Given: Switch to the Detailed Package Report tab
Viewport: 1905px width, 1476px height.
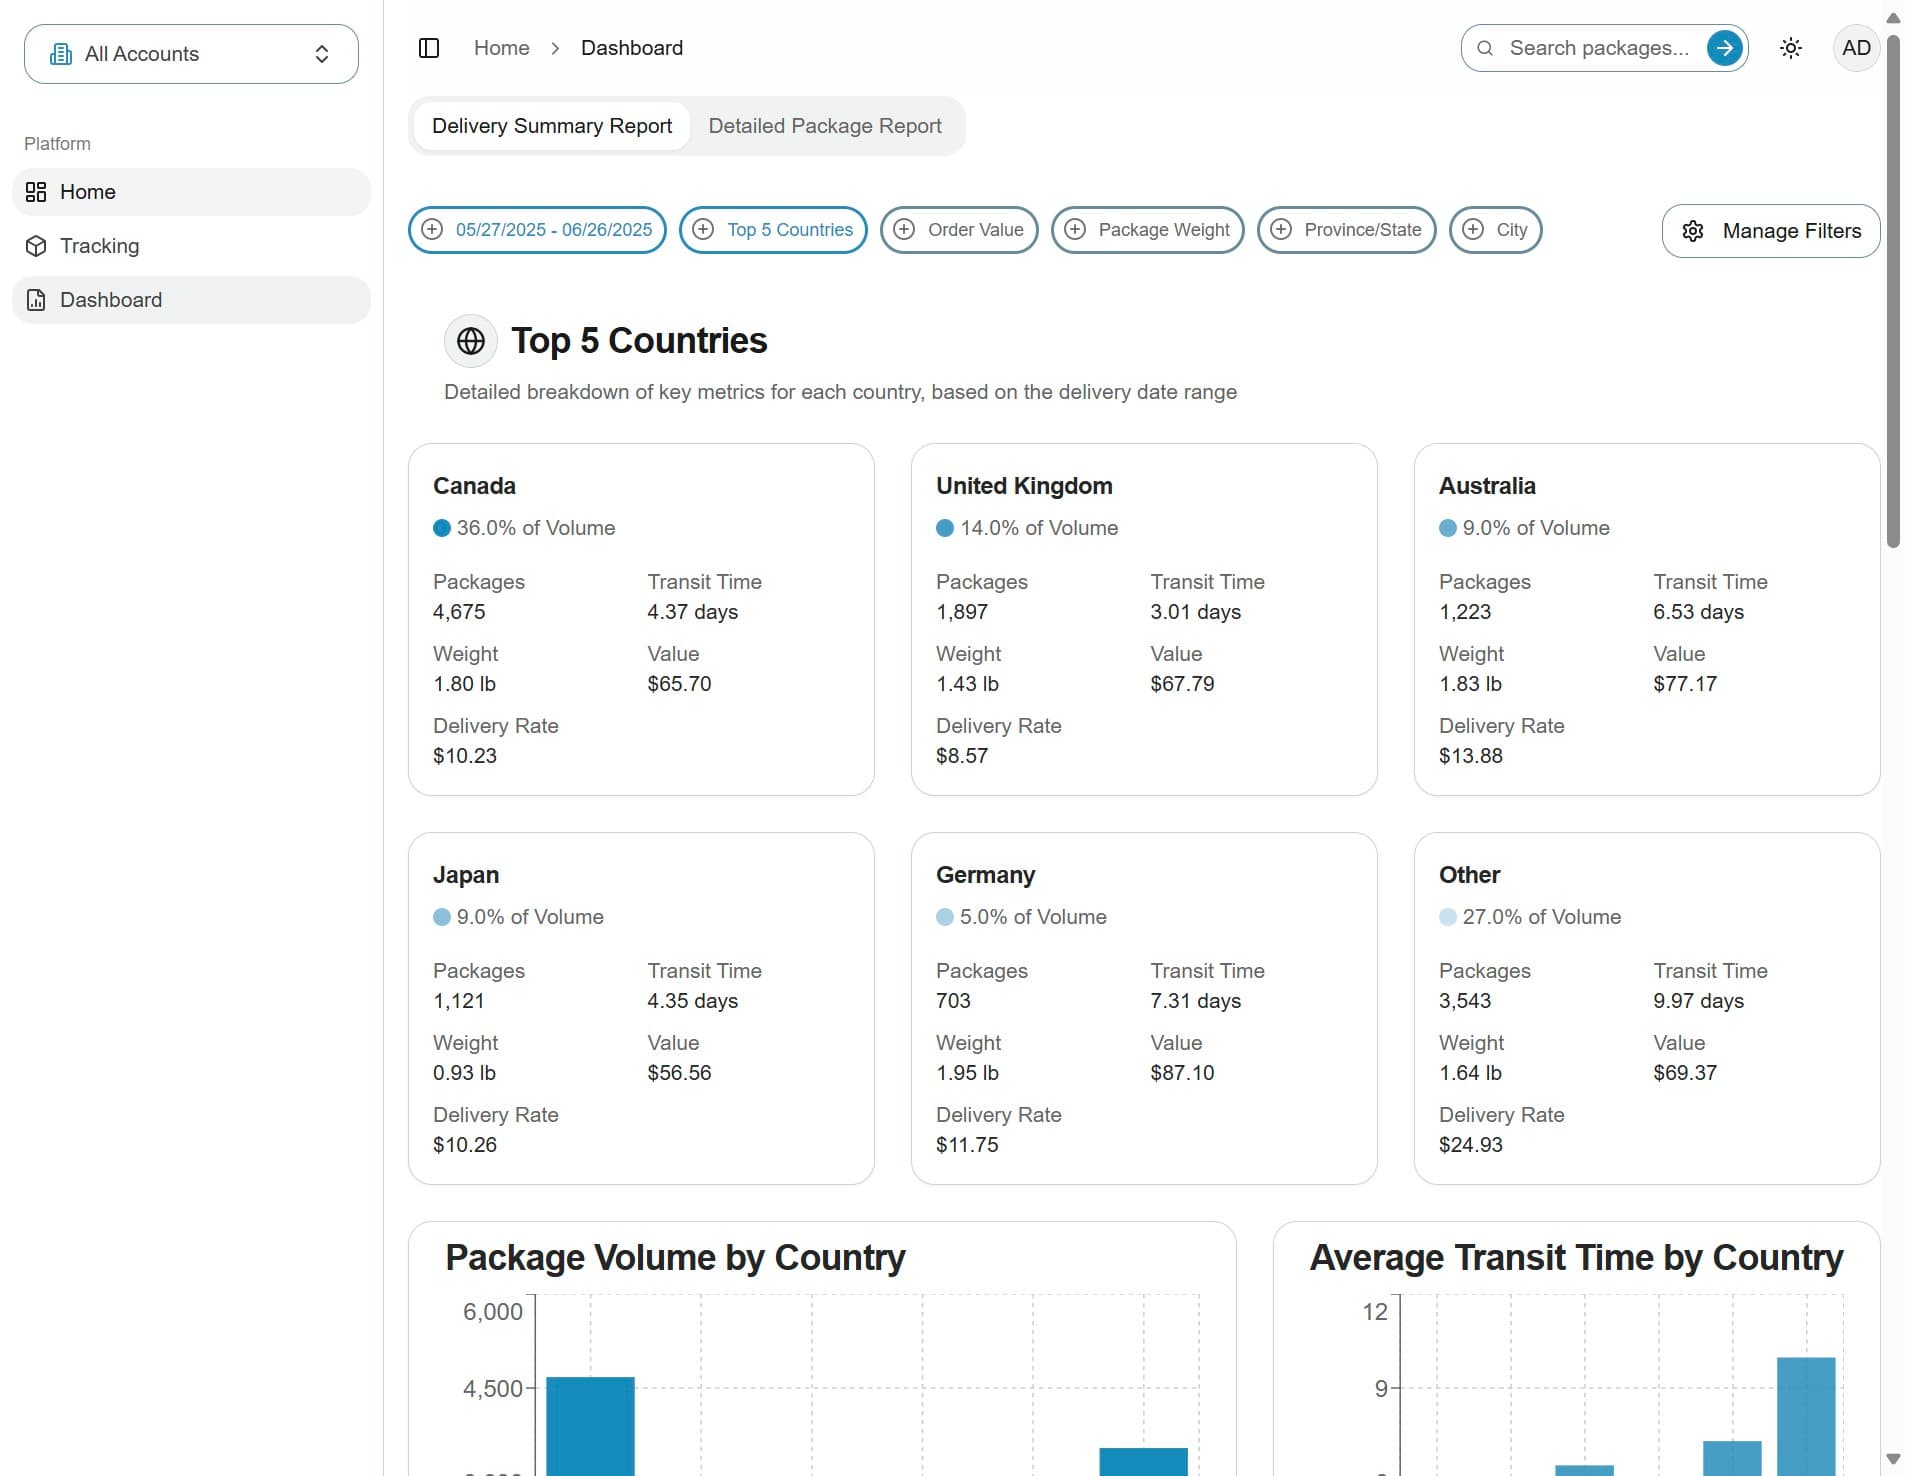Looking at the screenshot, I should click(x=825, y=126).
